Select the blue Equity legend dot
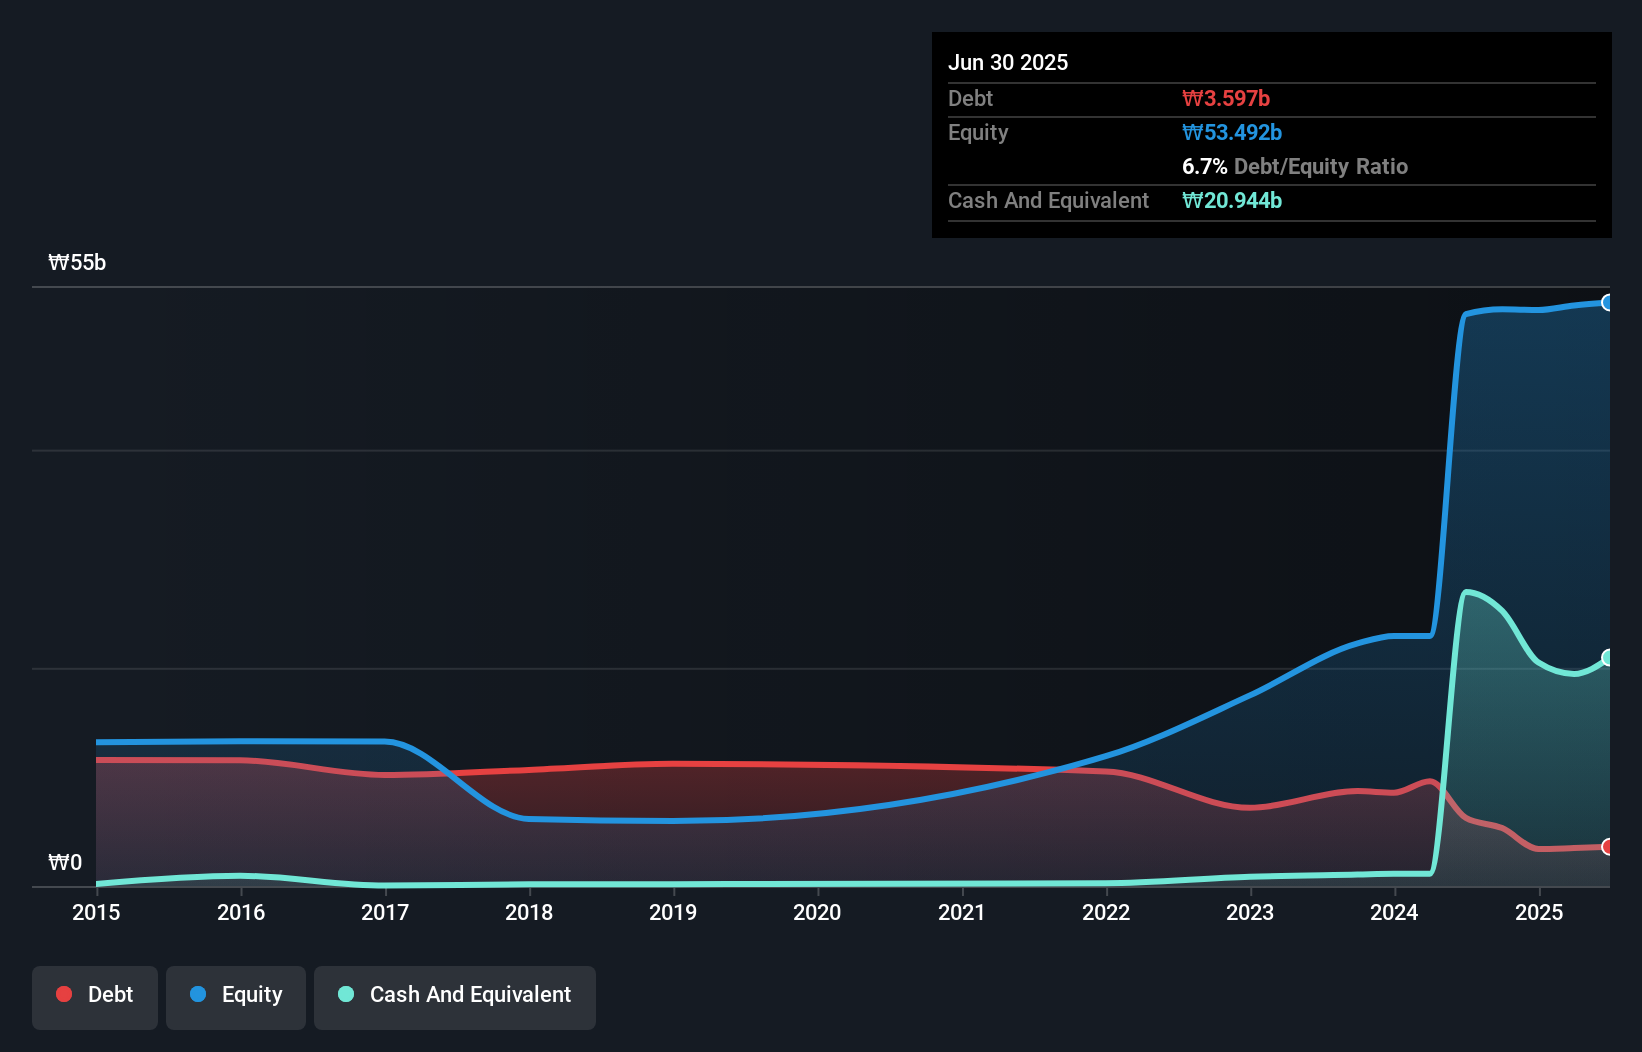 click(200, 994)
